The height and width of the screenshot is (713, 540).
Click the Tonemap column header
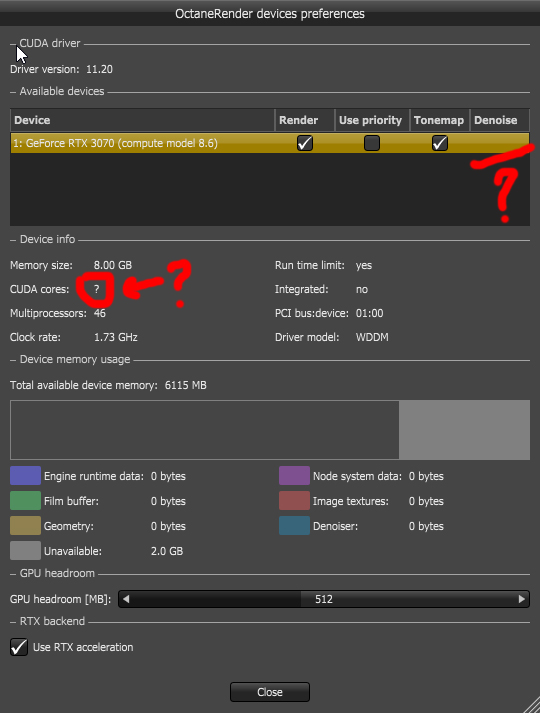coord(440,120)
